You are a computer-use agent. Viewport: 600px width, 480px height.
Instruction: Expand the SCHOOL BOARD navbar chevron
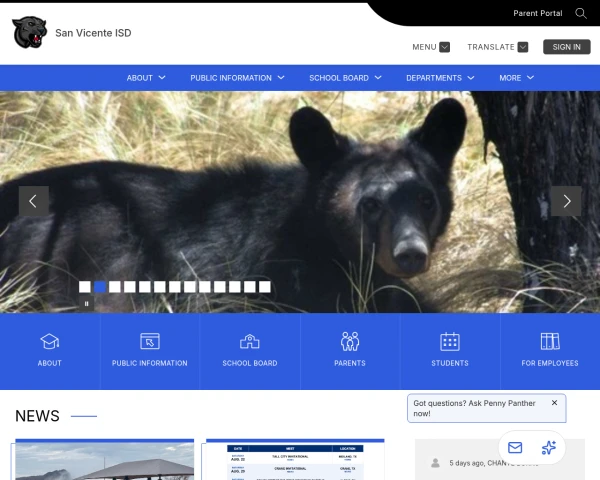(378, 78)
